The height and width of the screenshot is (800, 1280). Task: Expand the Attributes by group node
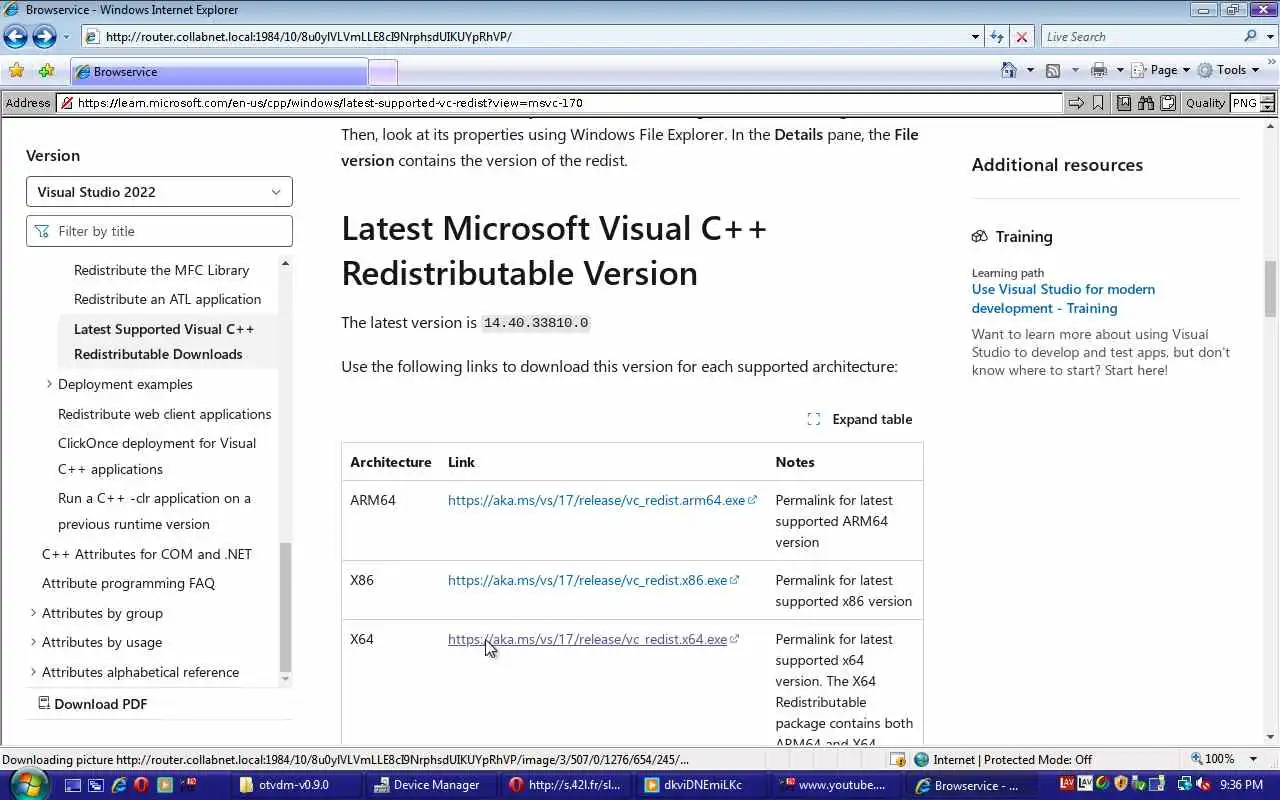33,613
